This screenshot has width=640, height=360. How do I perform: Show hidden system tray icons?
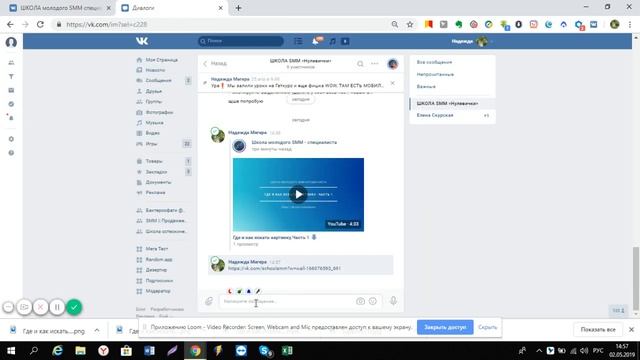(539, 351)
